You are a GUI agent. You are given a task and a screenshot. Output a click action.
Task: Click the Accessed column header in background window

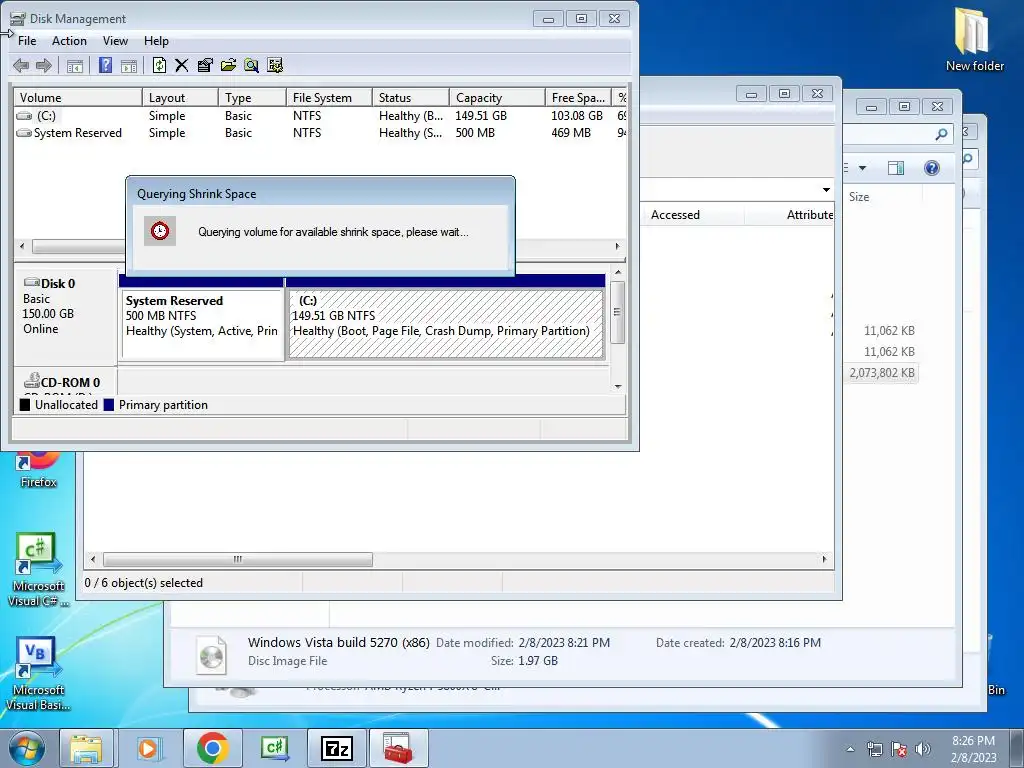692,215
